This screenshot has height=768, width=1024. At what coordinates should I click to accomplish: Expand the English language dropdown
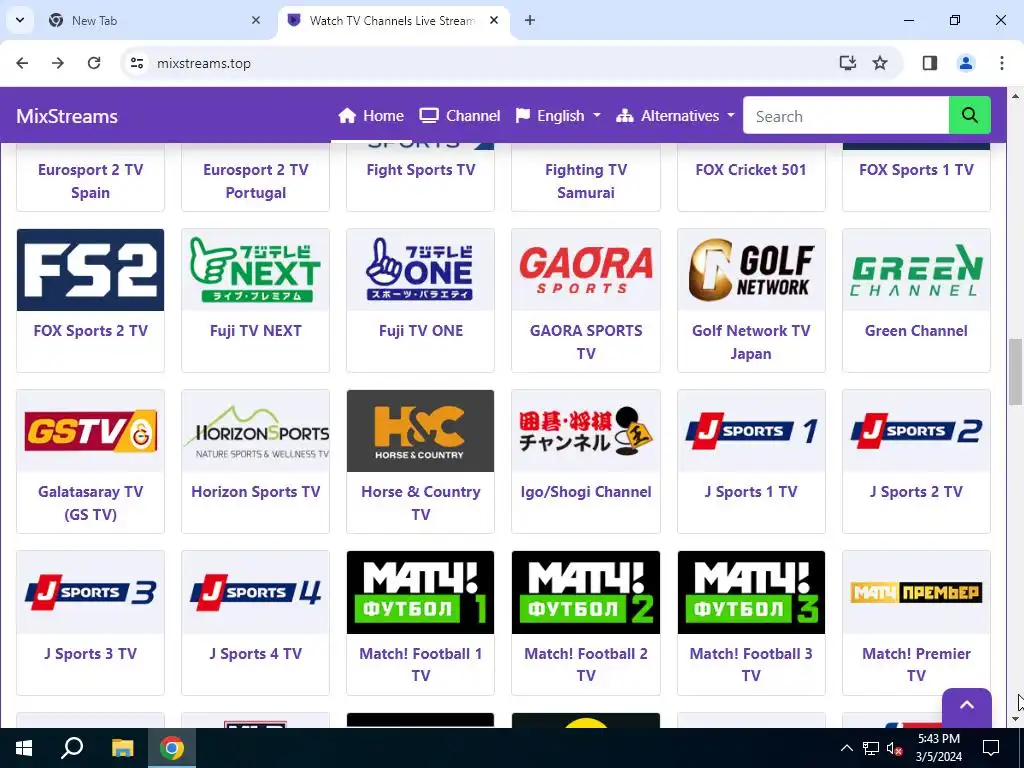558,116
